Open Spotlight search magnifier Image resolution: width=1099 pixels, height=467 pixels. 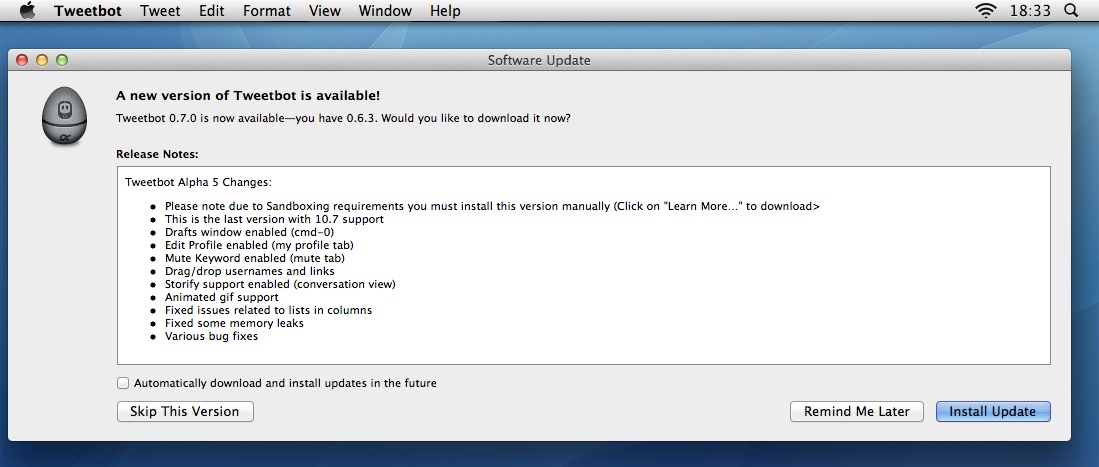pyautogui.click(x=1070, y=11)
